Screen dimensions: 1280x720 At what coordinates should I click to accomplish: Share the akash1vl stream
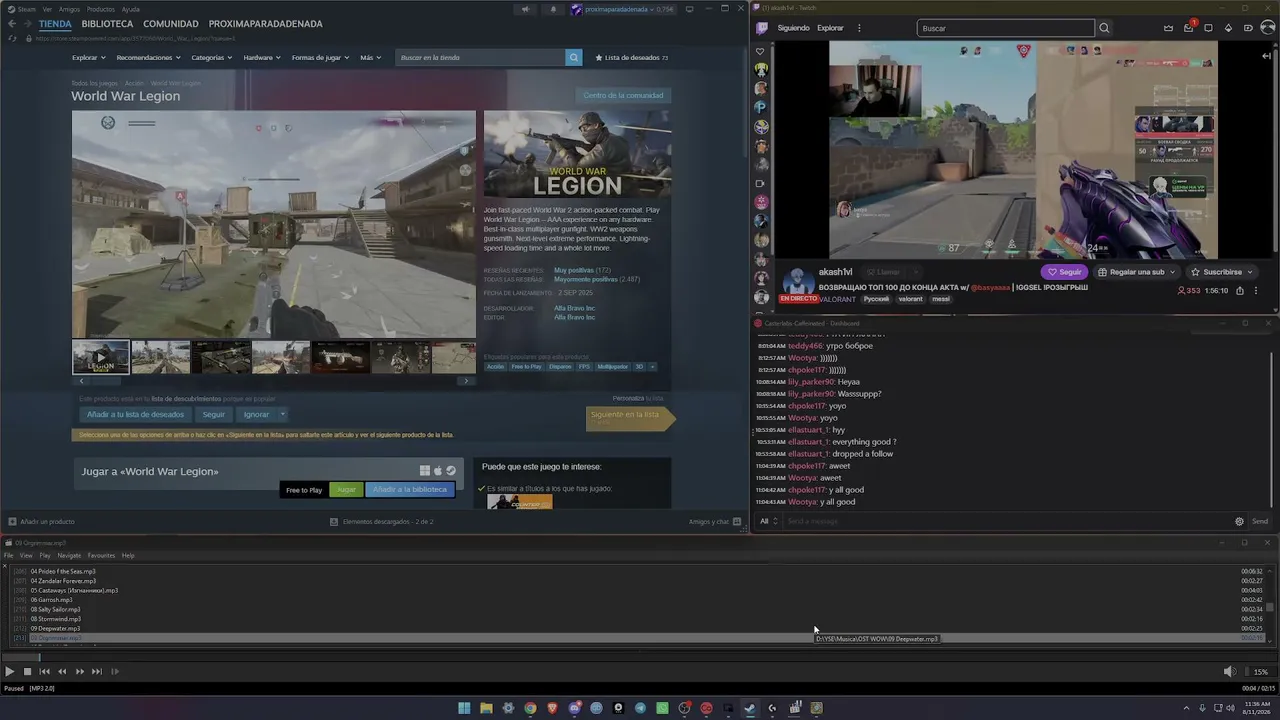(x=1240, y=291)
